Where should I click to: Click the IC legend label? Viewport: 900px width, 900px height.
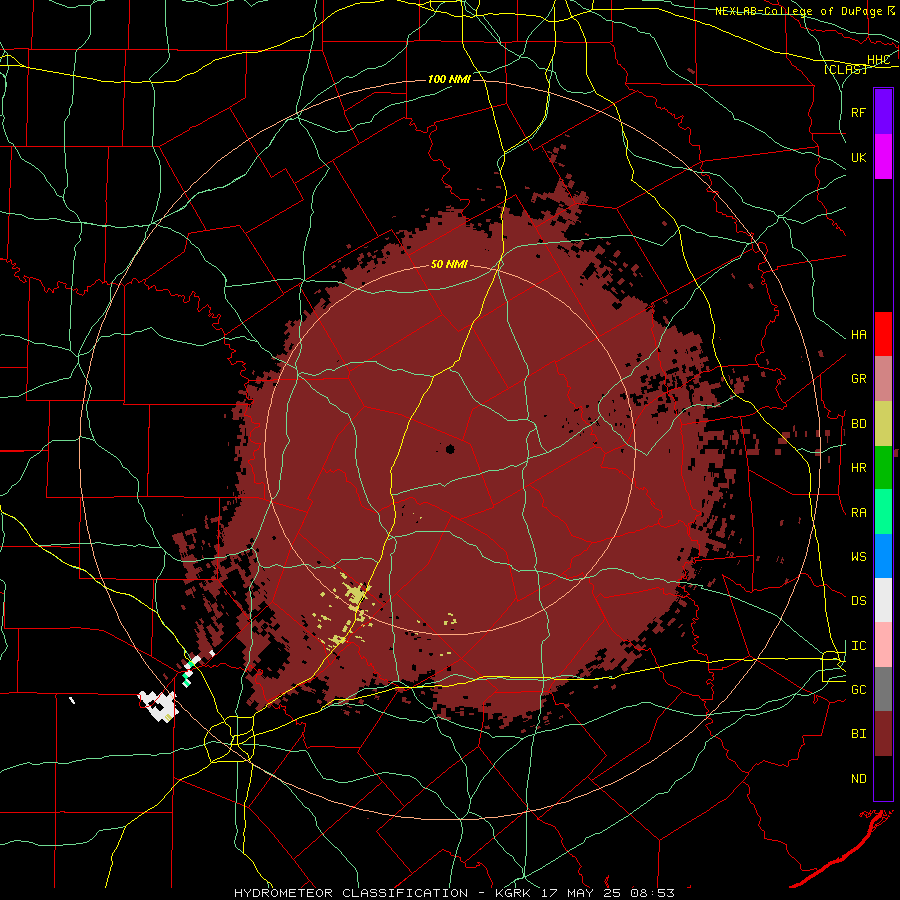click(858, 646)
